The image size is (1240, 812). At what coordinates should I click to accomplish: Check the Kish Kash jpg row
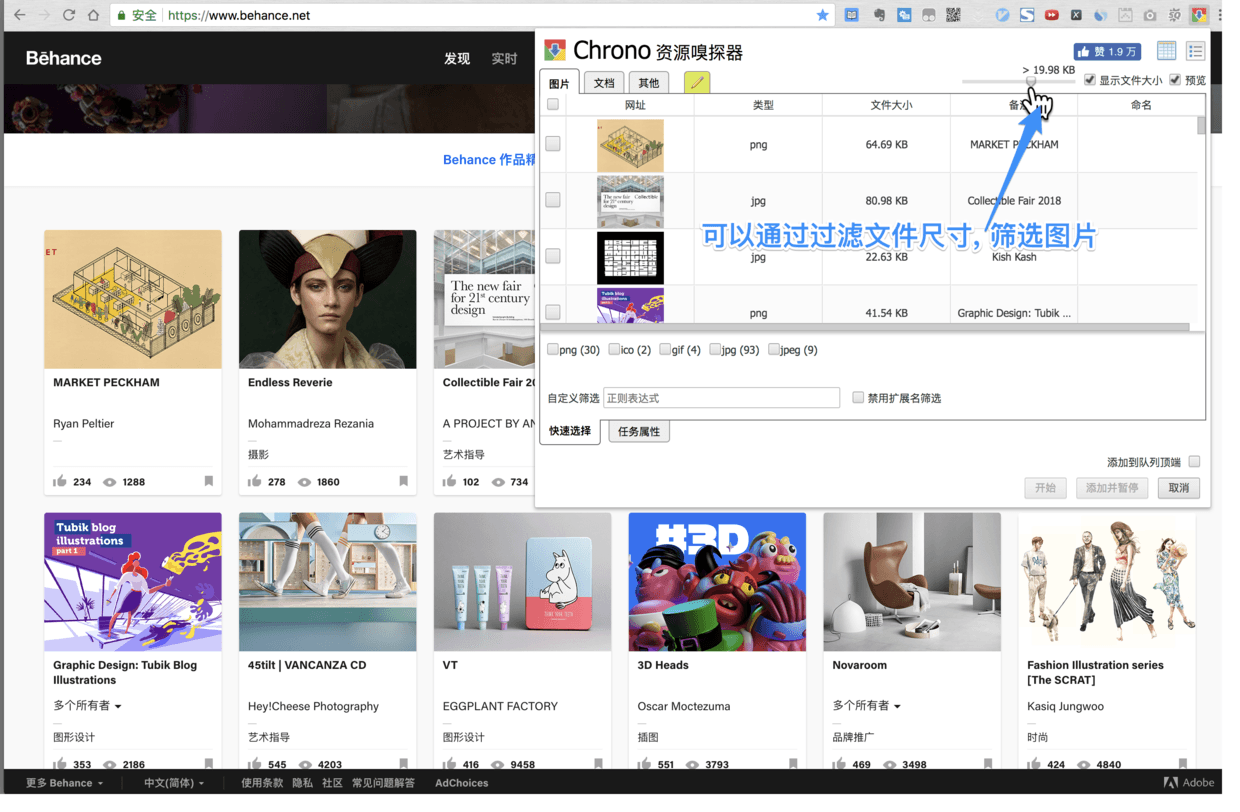553,256
